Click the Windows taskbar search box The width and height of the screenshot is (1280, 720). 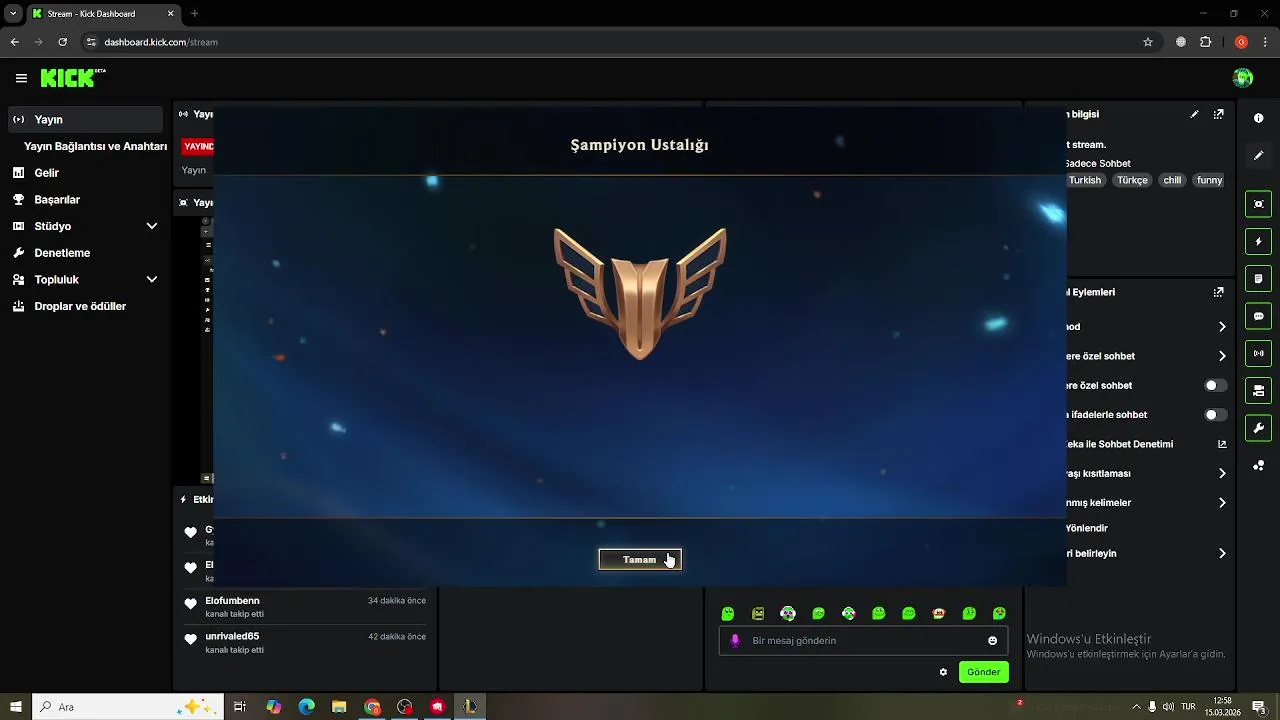click(x=128, y=707)
